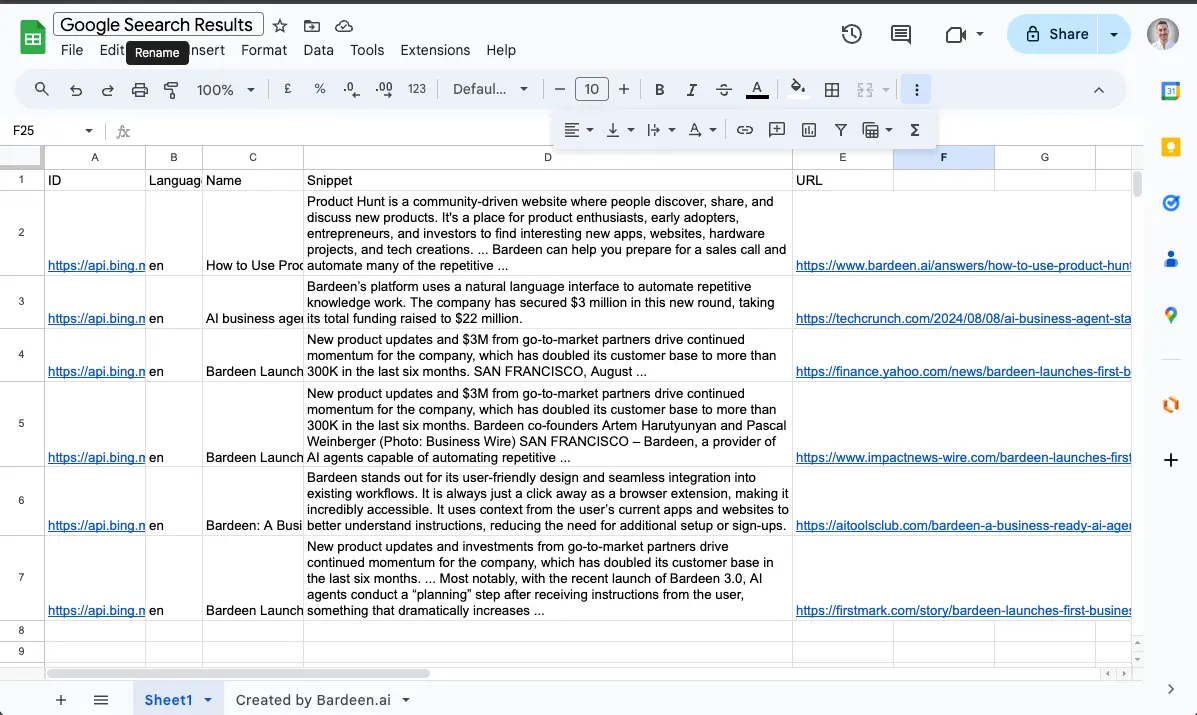Screen dimensions: 1197x715
Task: Open the Extensions menu
Action: [435, 50]
